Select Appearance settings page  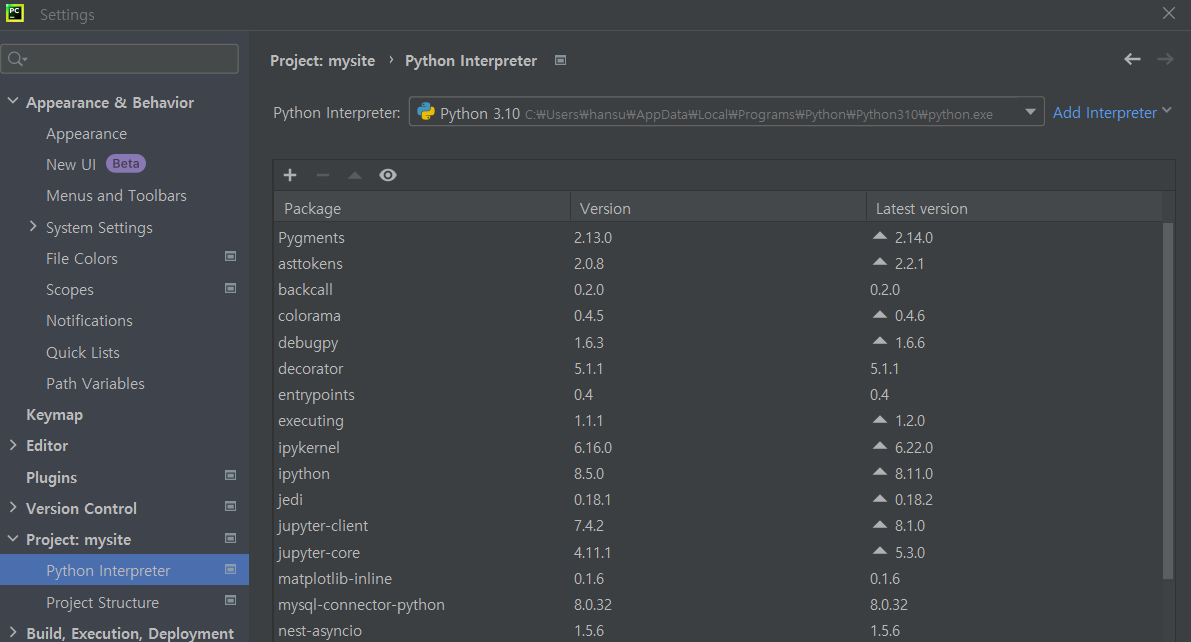point(87,134)
